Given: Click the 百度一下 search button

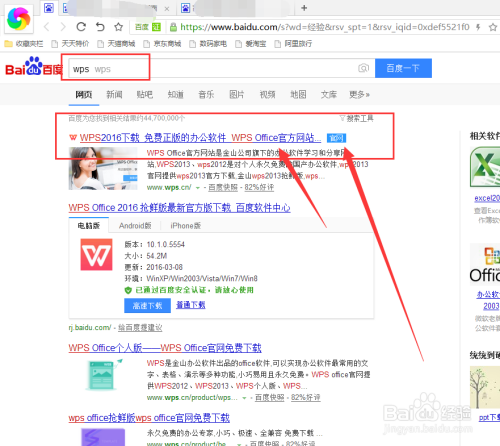Looking at the screenshot, I should pyautogui.click(x=403, y=68).
